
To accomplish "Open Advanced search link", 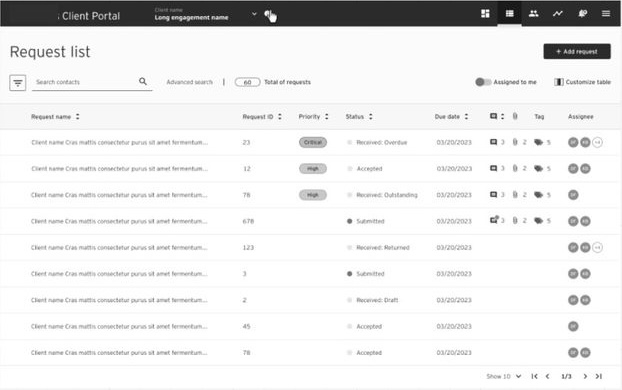I will tap(189, 82).
